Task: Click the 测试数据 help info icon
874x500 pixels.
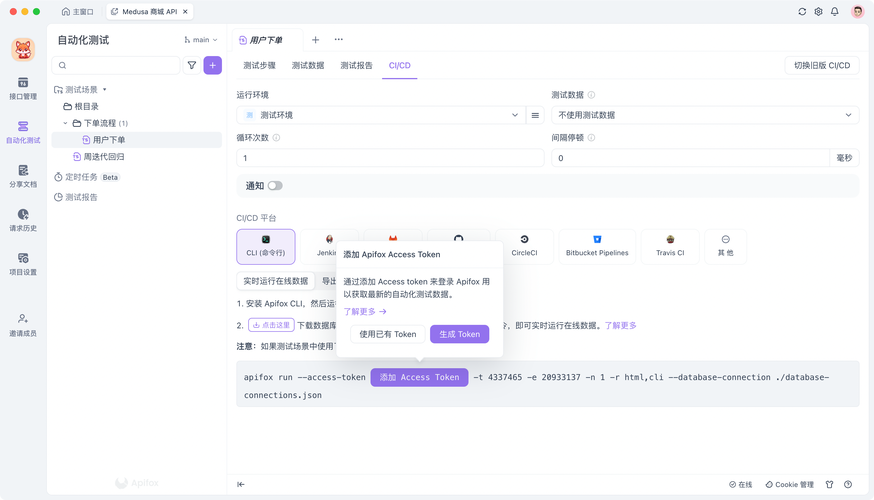Action: (x=591, y=95)
